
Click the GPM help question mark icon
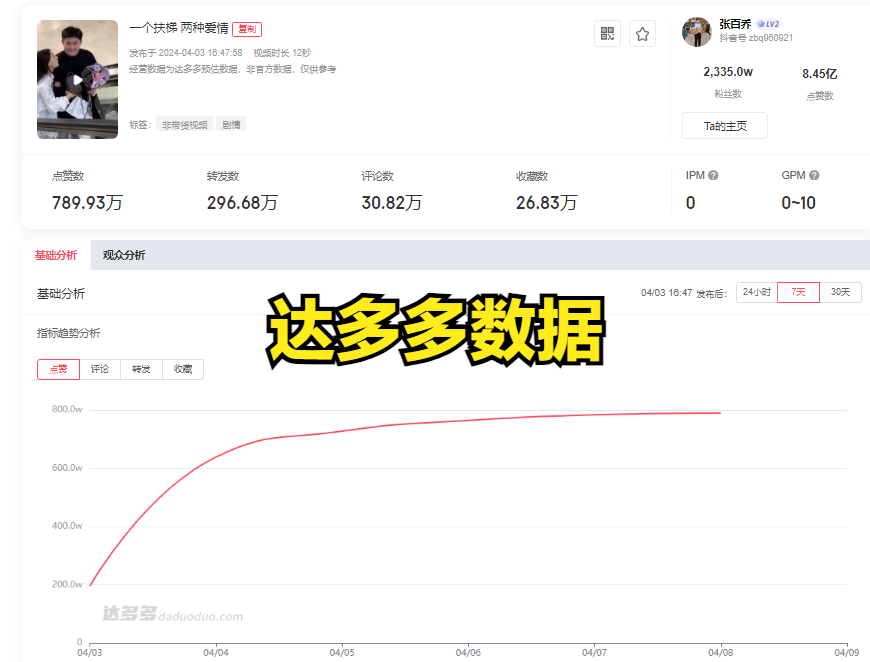(814, 176)
